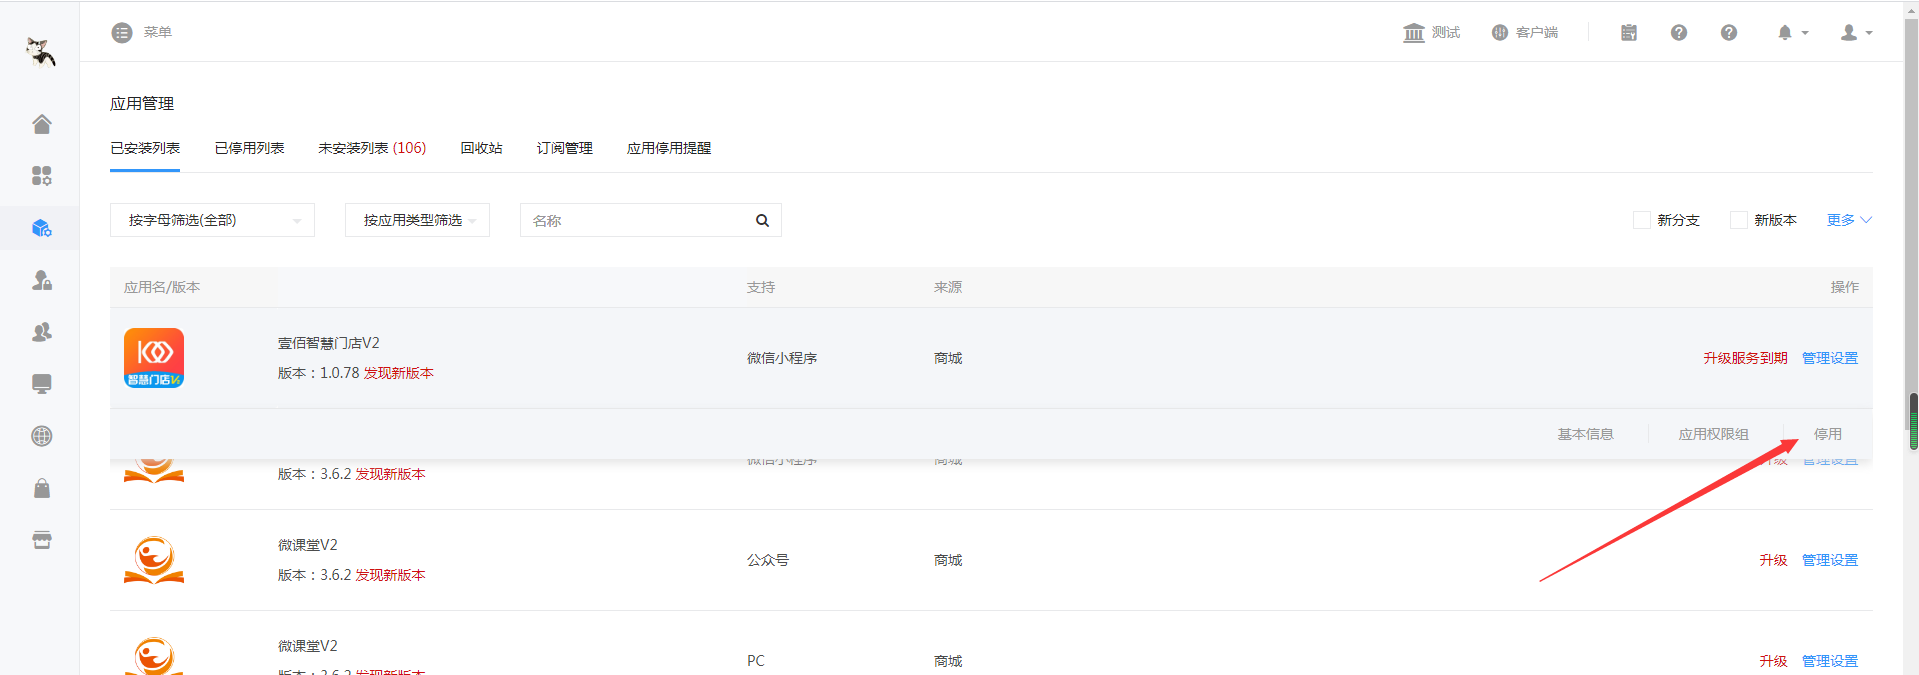Open the globe icon in the sidebar
This screenshot has width=1919, height=675.
click(41, 436)
